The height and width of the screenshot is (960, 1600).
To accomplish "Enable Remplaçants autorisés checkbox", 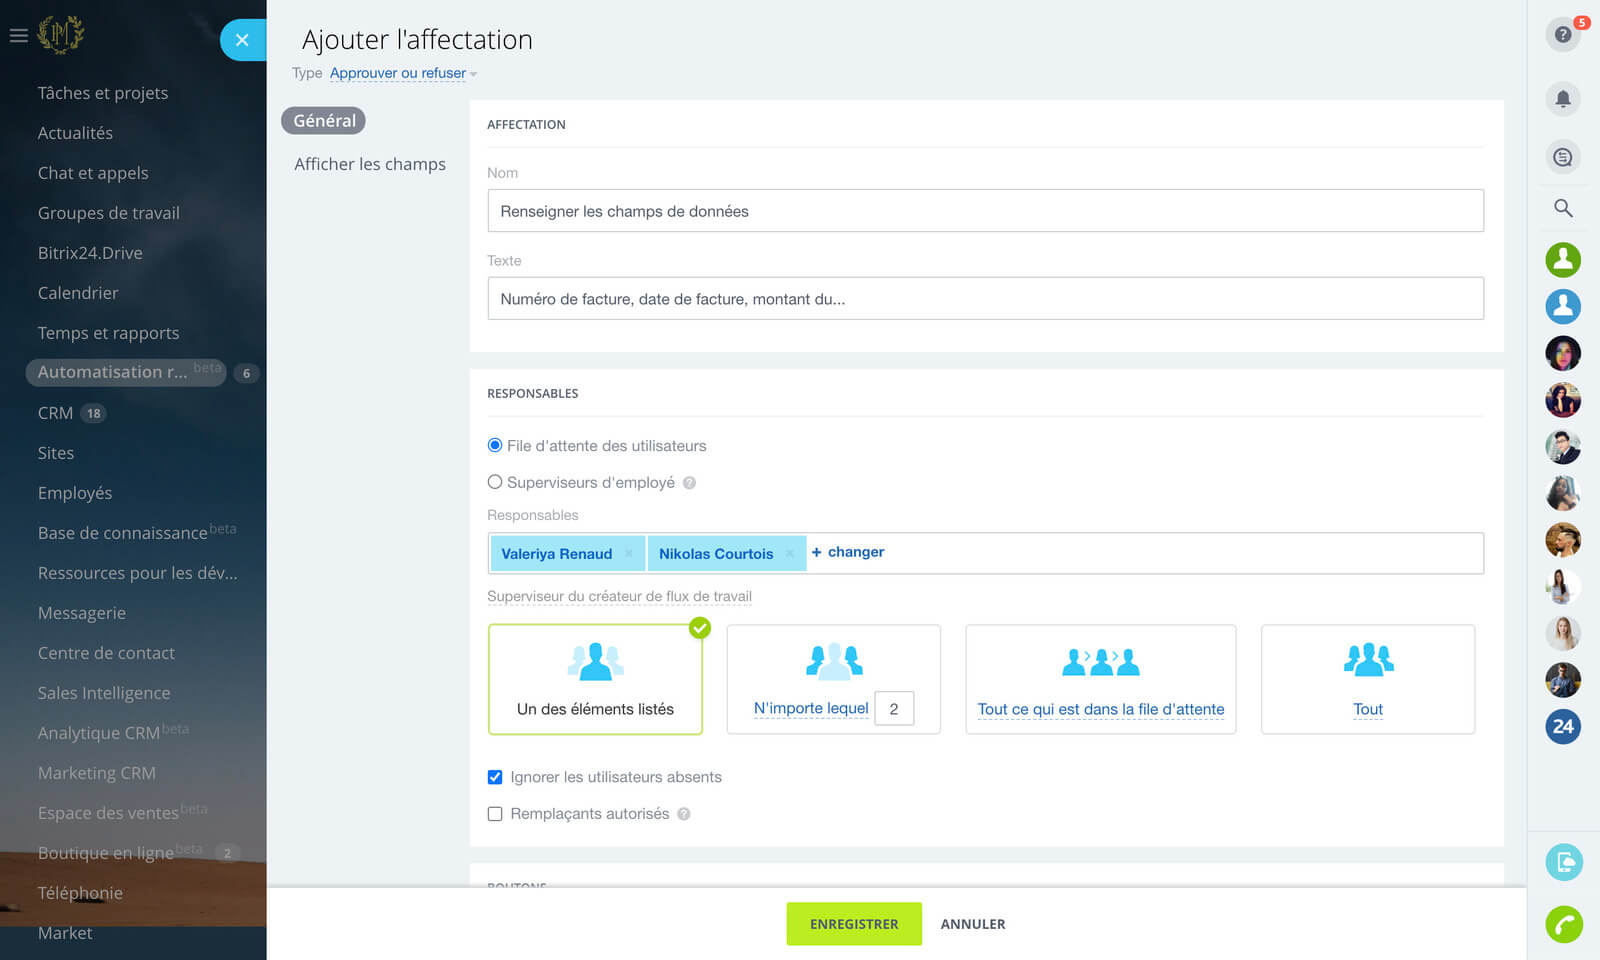I will coord(495,814).
